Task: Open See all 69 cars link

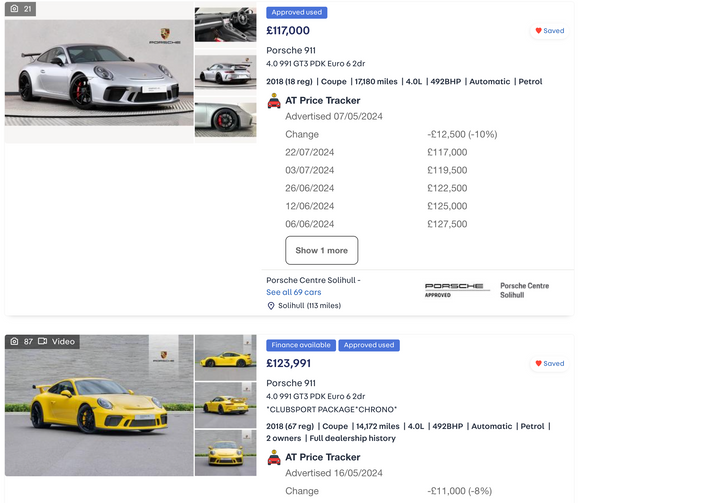Action: coord(294,292)
